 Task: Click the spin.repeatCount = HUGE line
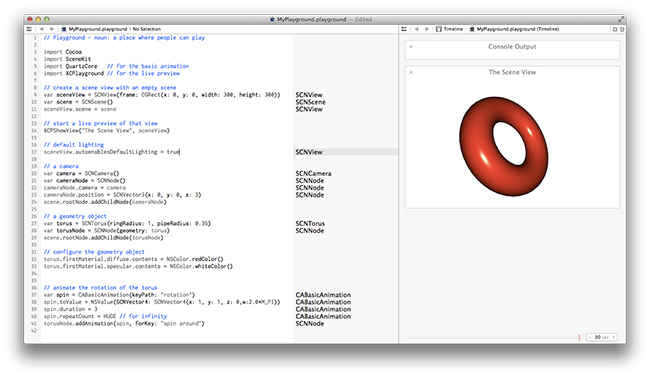click(105, 316)
